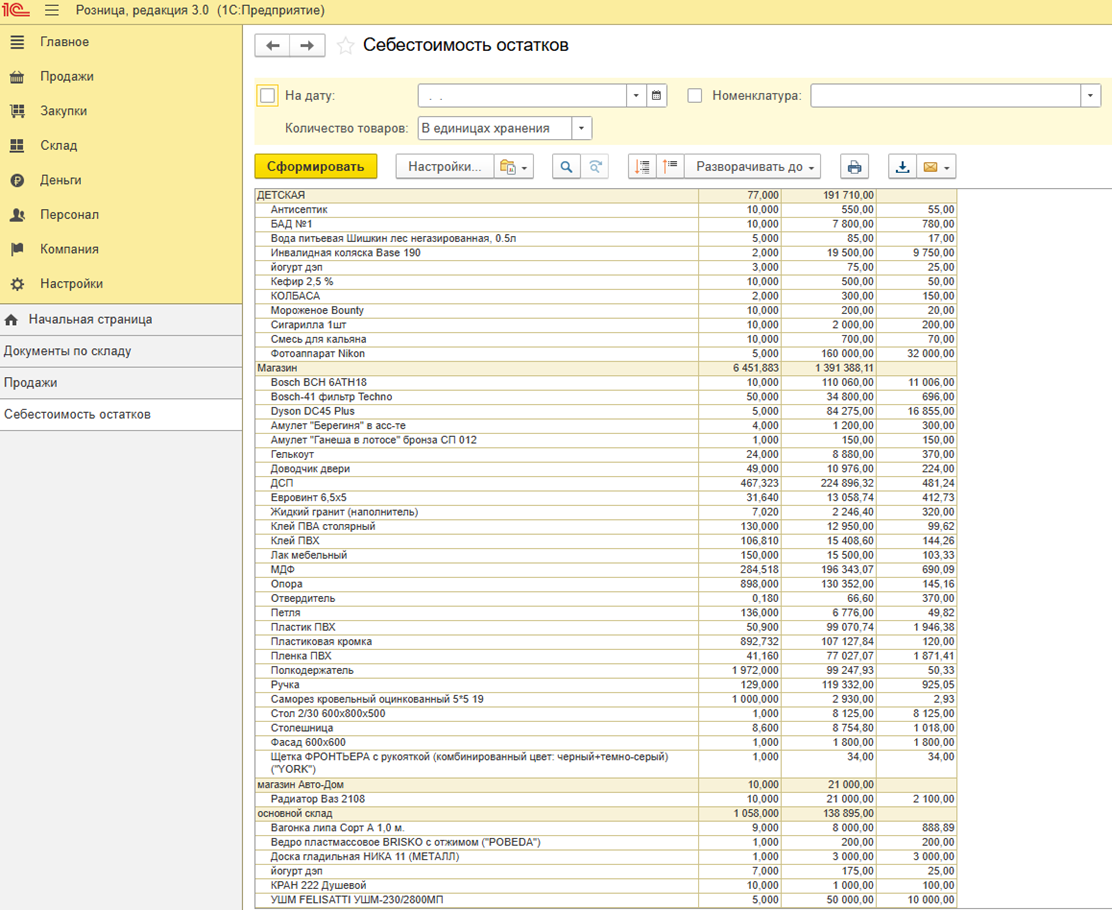
Task: Open Номенклатура field dropdown arrow
Action: [x=1090, y=96]
